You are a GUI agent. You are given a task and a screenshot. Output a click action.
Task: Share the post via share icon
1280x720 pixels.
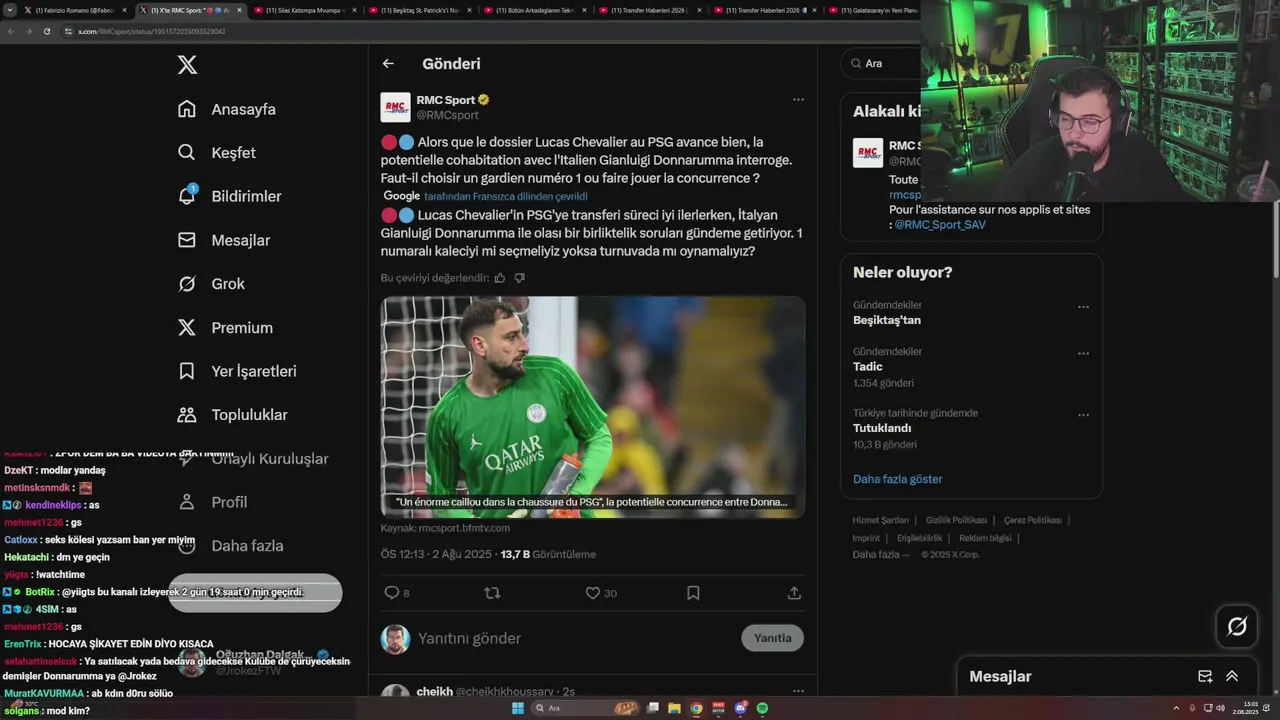(x=794, y=593)
